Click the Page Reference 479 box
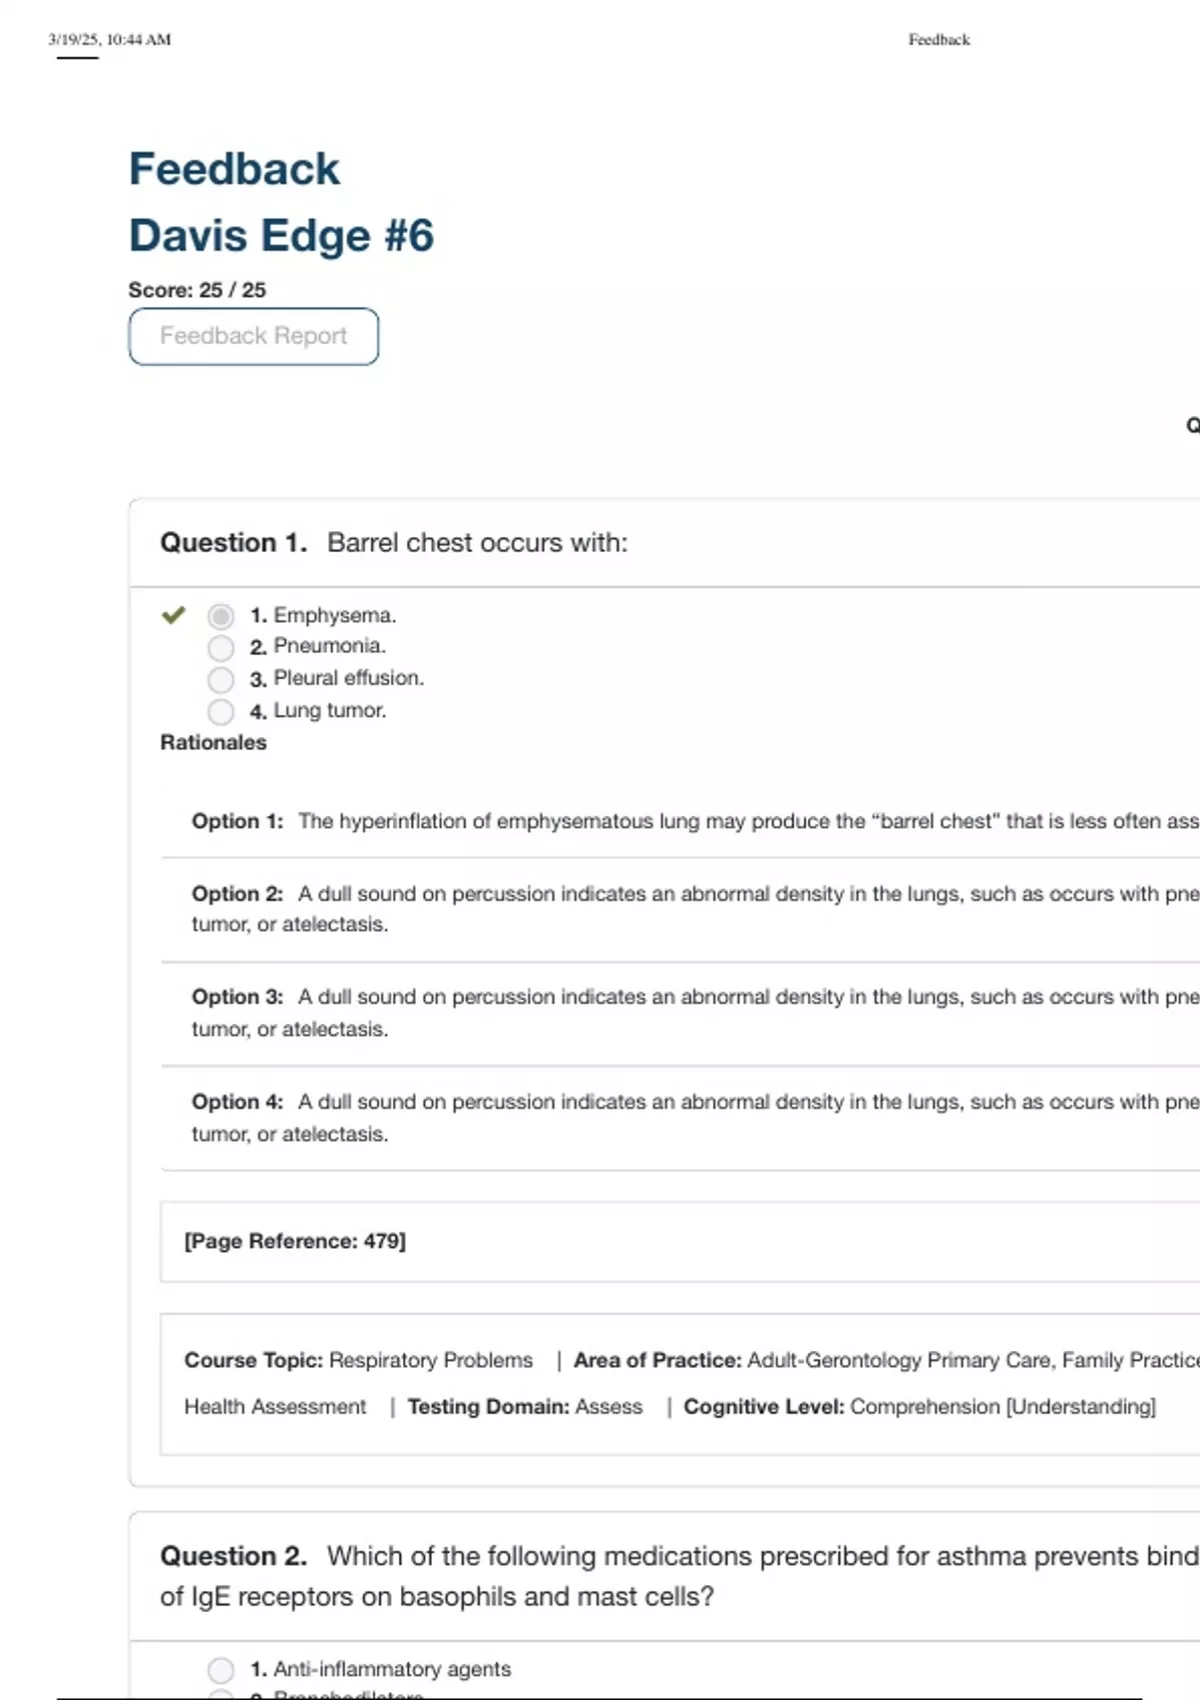The image size is (1200, 1700). pyautogui.click(x=295, y=1241)
